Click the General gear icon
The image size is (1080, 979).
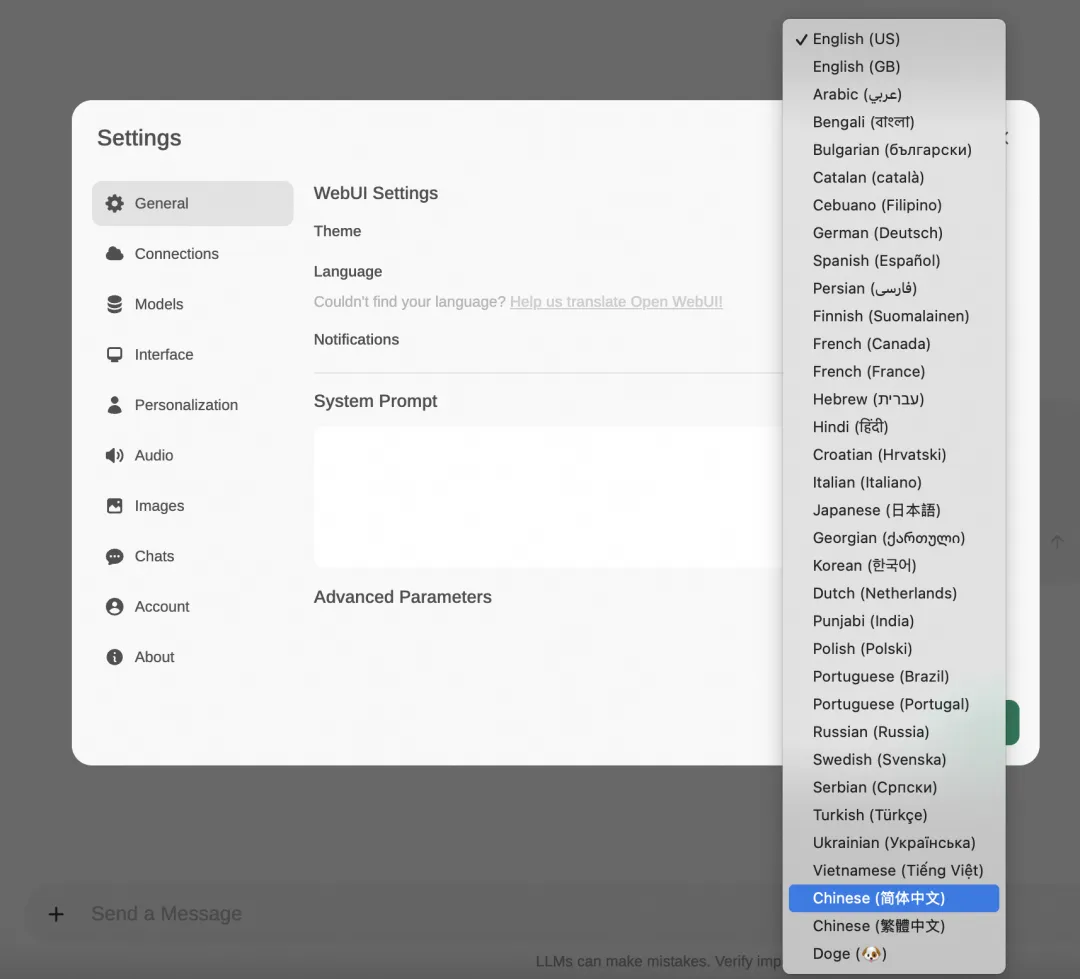(x=114, y=203)
